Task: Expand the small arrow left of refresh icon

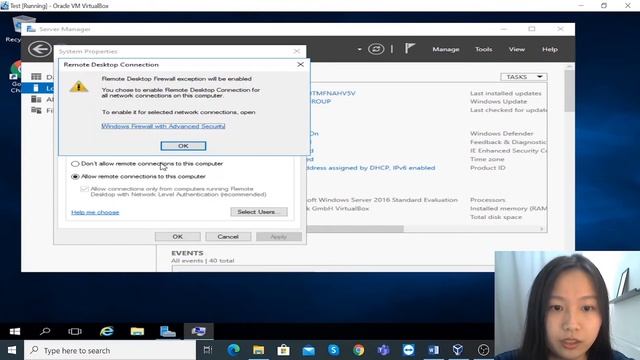Action: (x=359, y=49)
